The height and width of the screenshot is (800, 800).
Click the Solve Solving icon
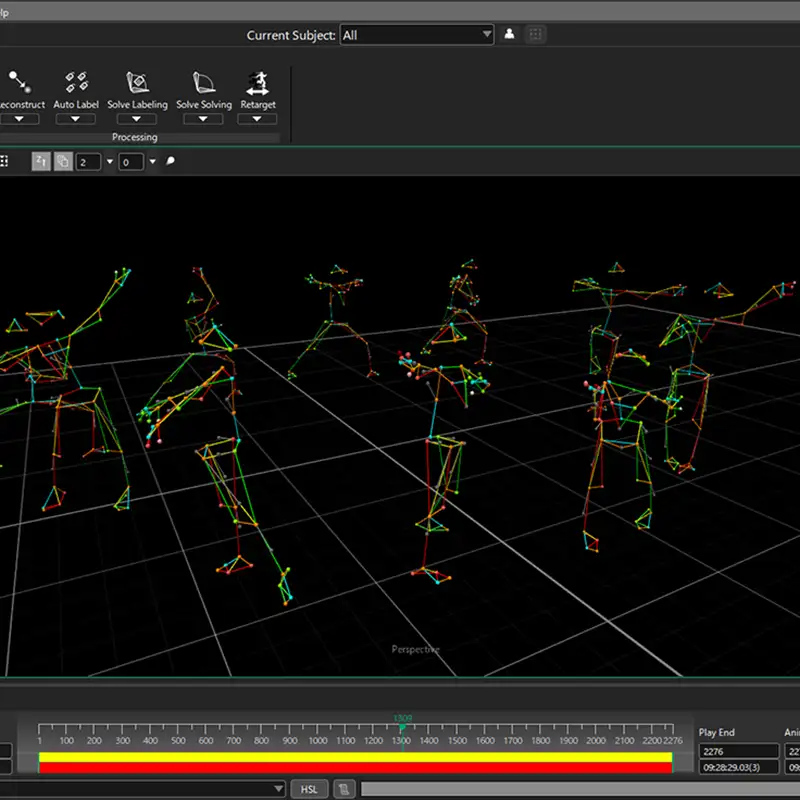[x=203, y=82]
